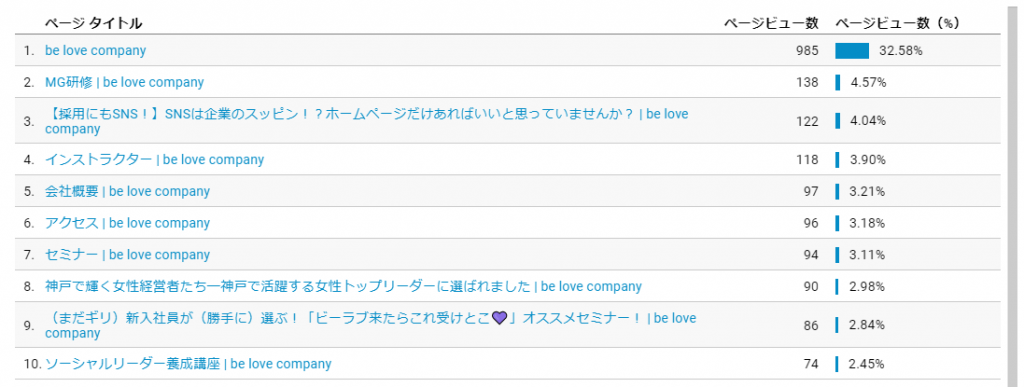
Task: Open the 会社概要 page link
Action: (x=127, y=191)
